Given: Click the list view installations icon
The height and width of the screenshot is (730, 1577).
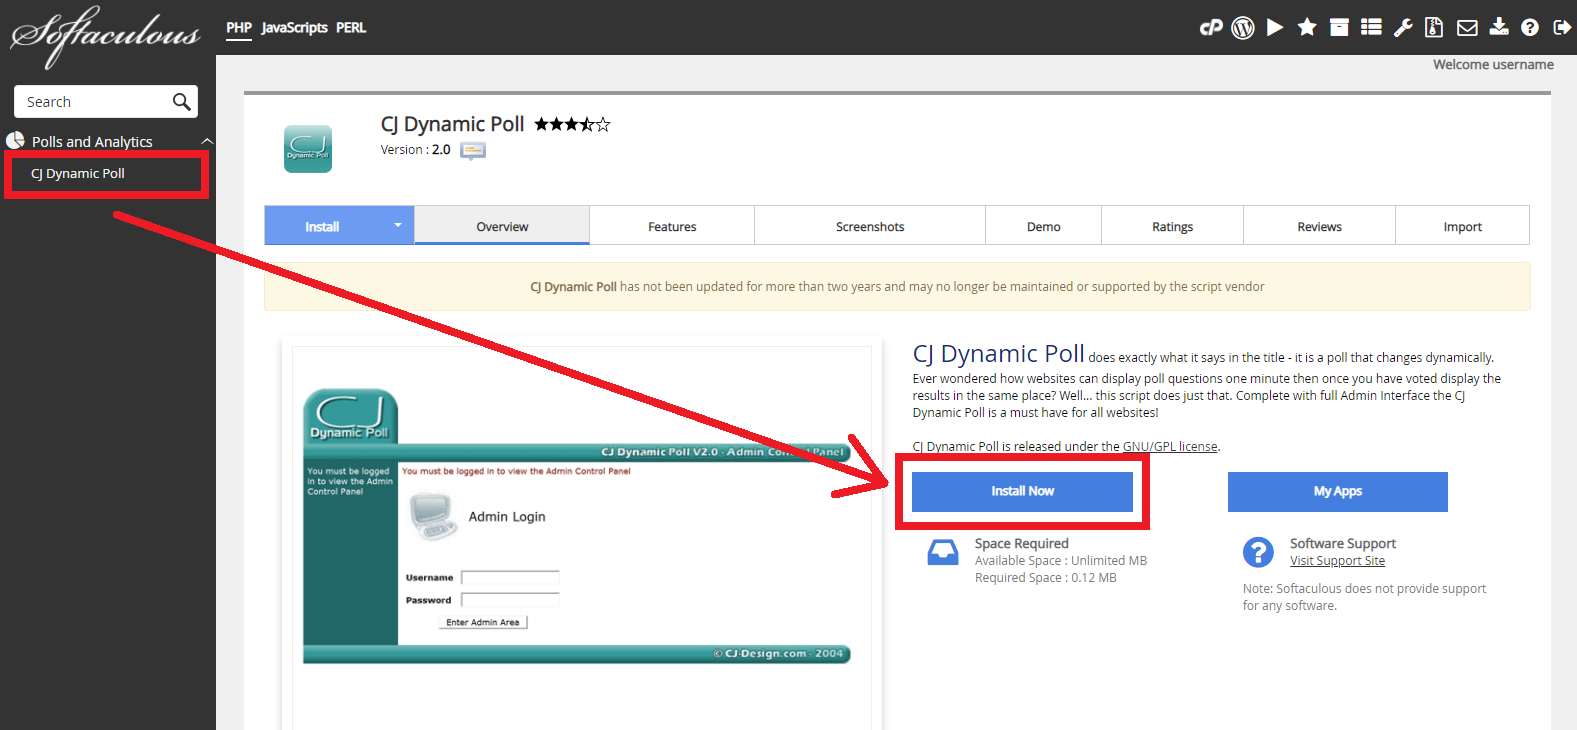Looking at the screenshot, I should point(1371,28).
